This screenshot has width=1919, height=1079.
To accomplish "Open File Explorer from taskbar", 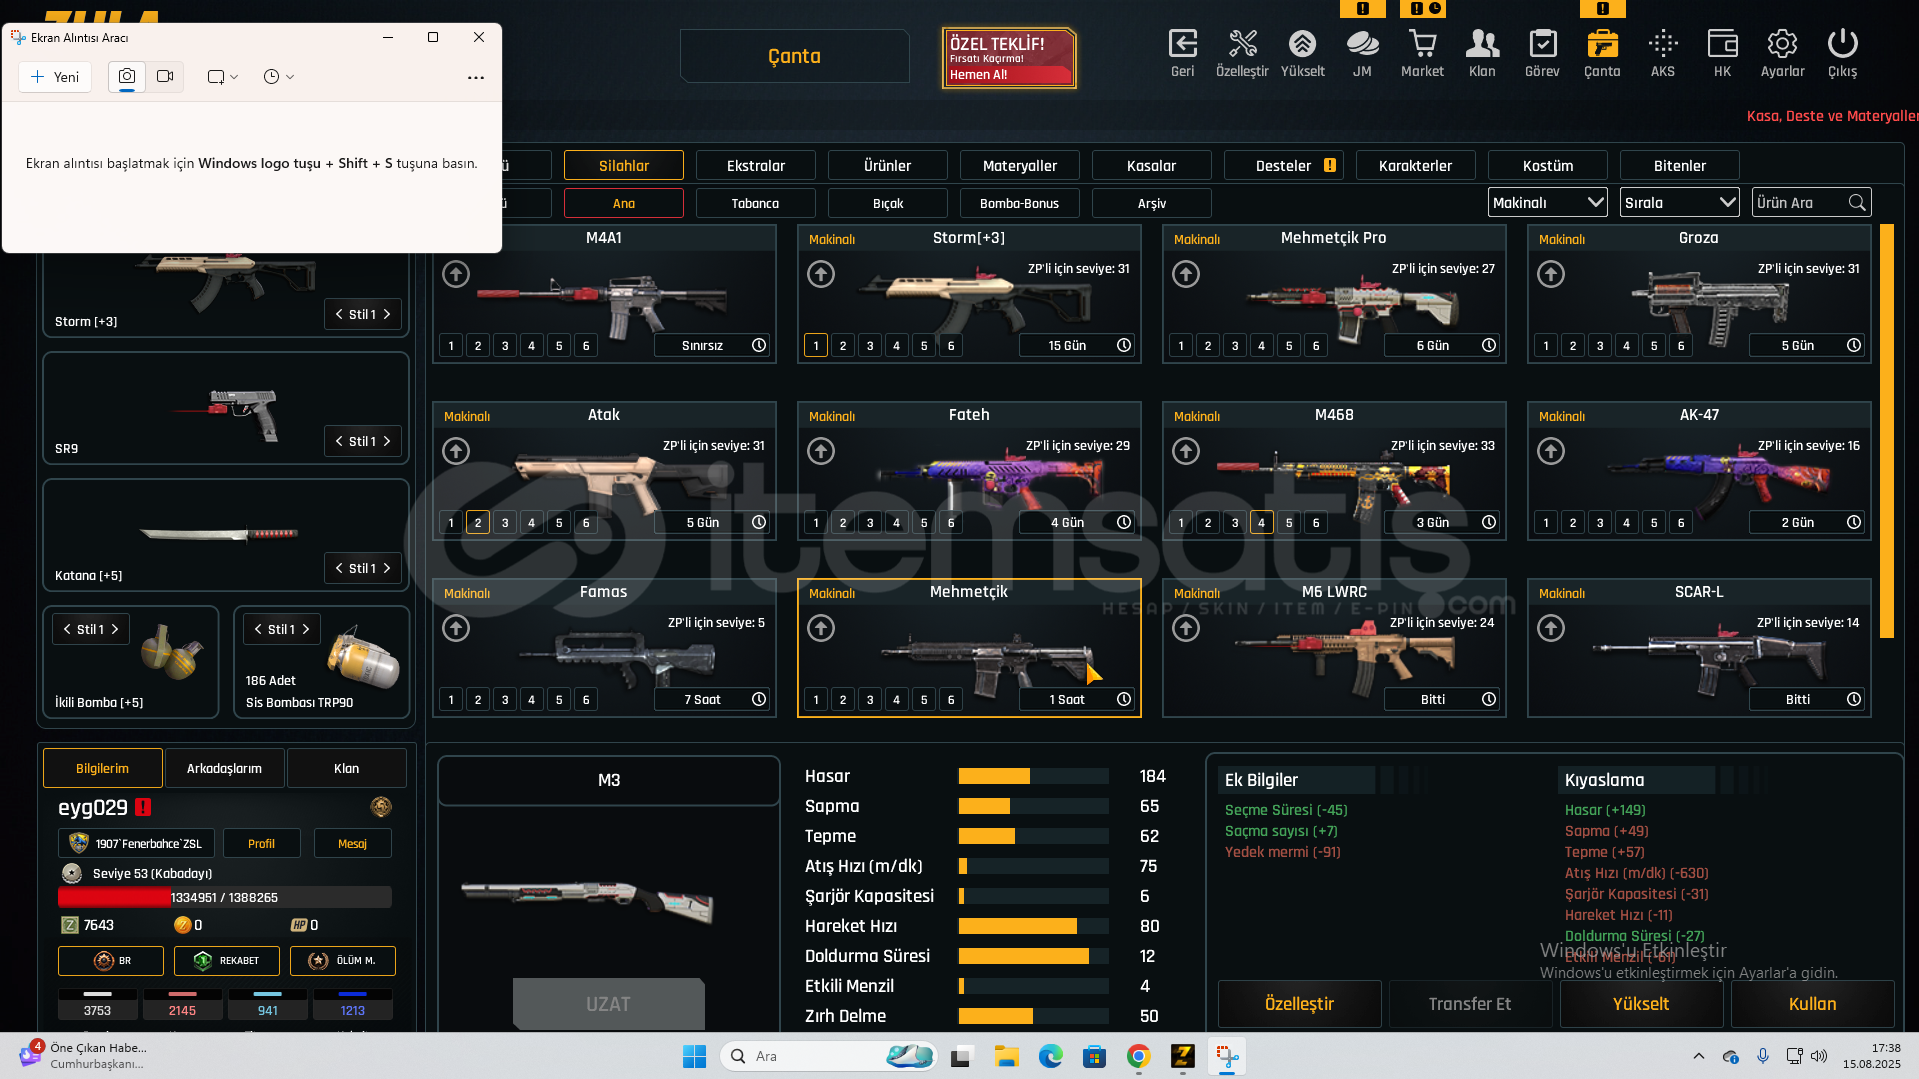I will (x=1006, y=1056).
